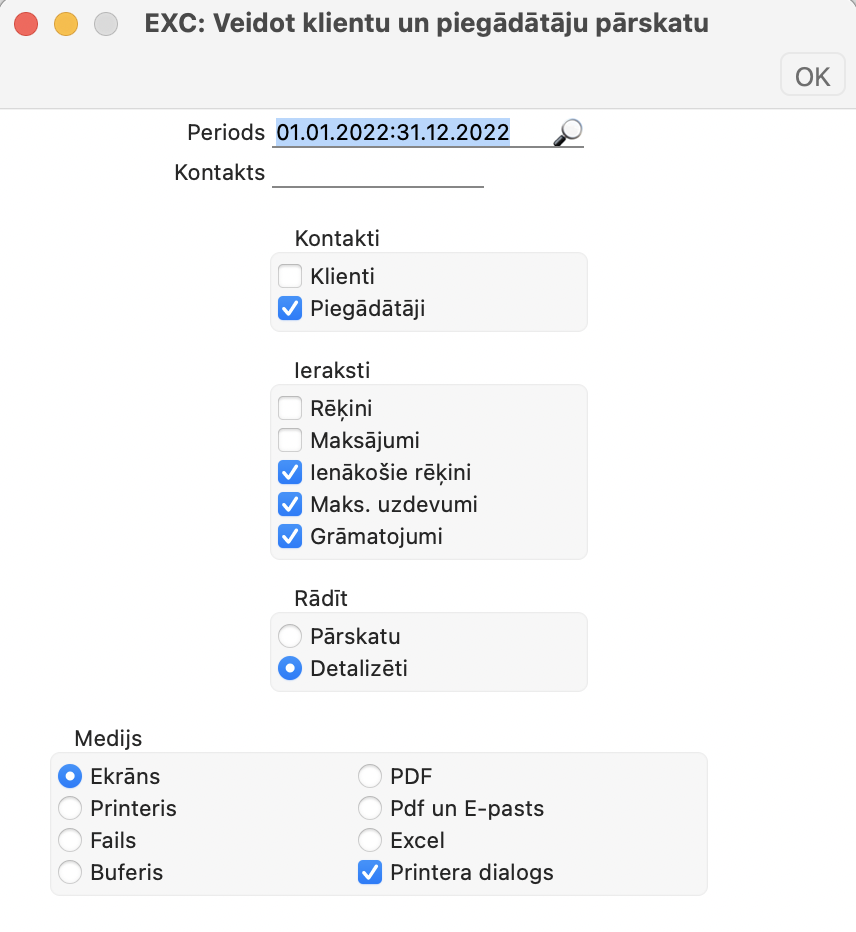856x932 pixels.
Task: Select Printeris as output medium
Action: pyautogui.click(x=70, y=808)
